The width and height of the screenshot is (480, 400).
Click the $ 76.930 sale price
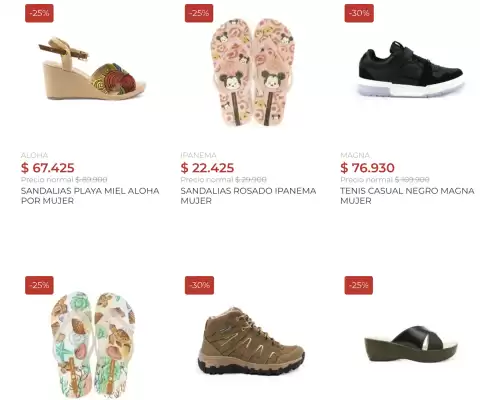pos(367,168)
